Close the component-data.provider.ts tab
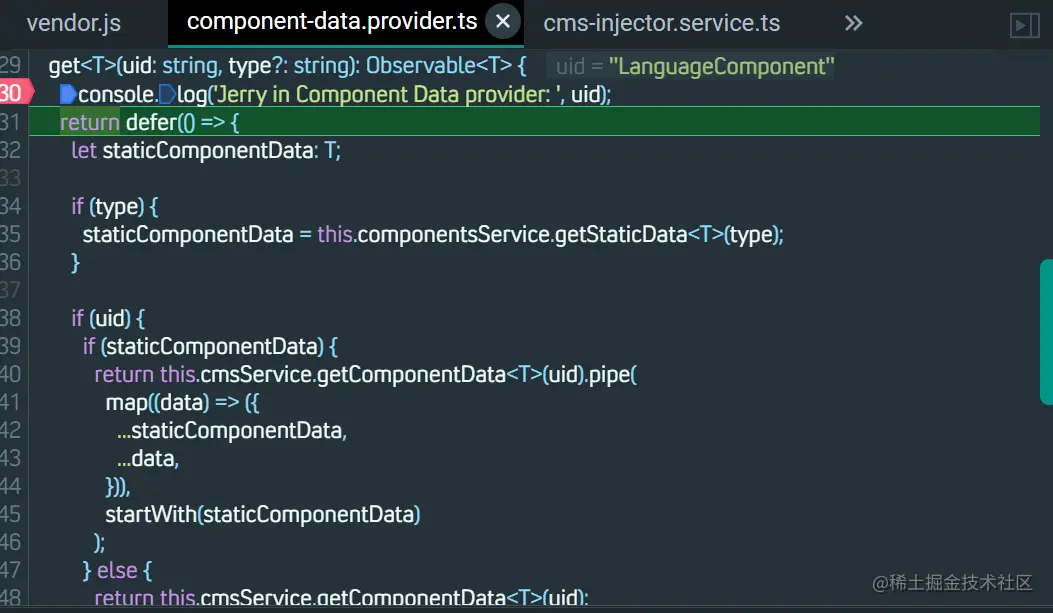 coord(503,22)
